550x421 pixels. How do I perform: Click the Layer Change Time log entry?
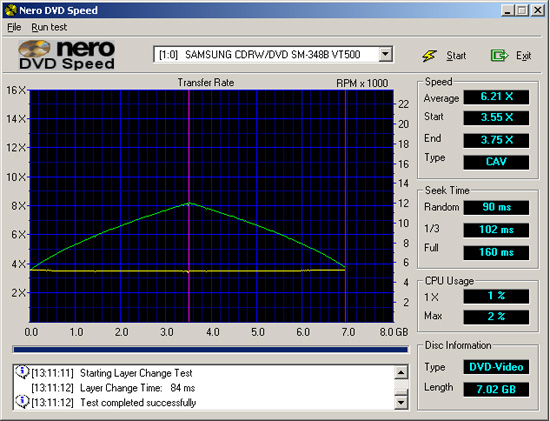tap(113, 388)
